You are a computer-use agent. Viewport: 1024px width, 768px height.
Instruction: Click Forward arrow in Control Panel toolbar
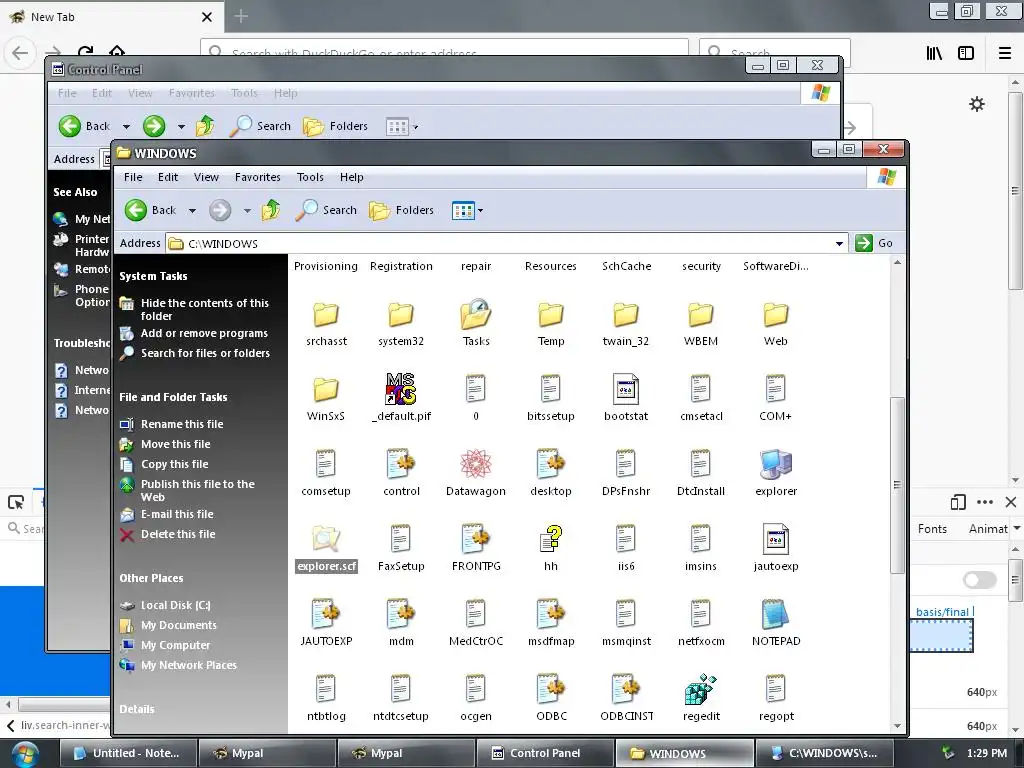(154, 125)
